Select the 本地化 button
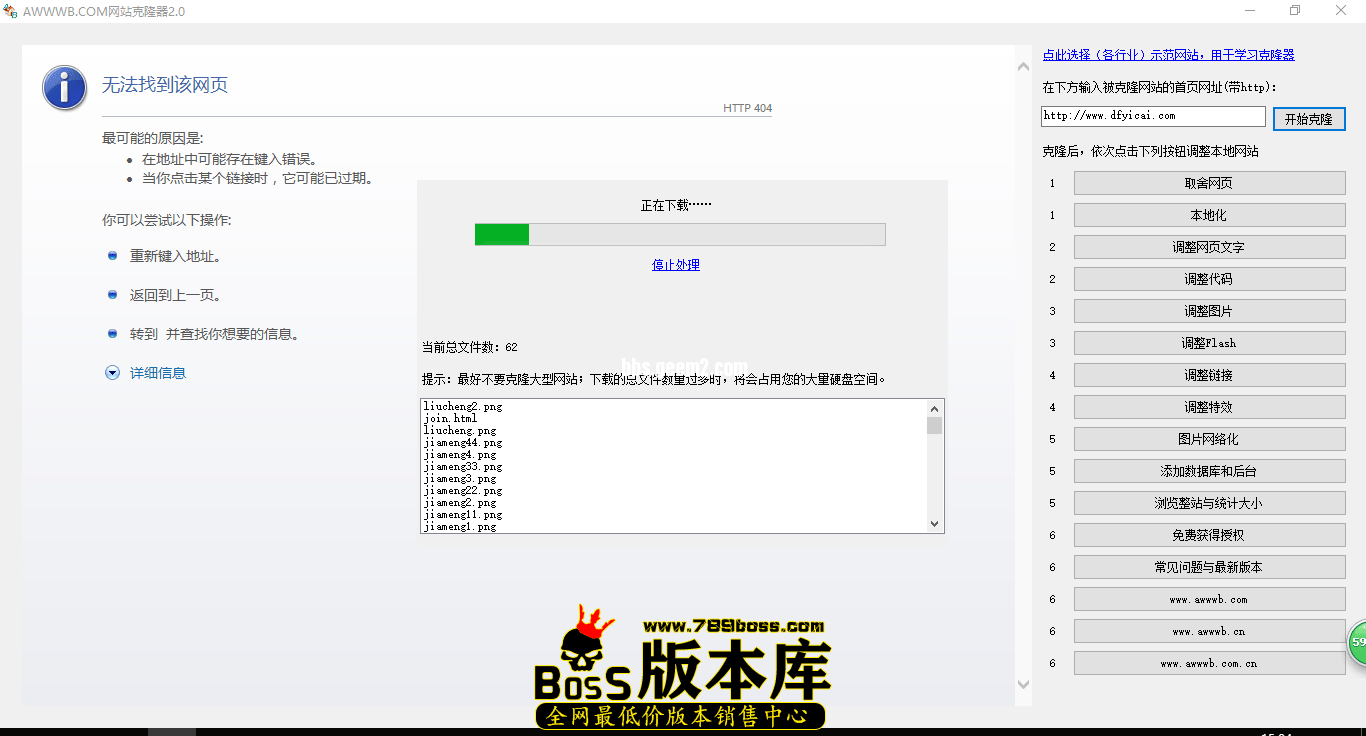This screenshot has width=1366, height=736. [x=1209, y=215]
